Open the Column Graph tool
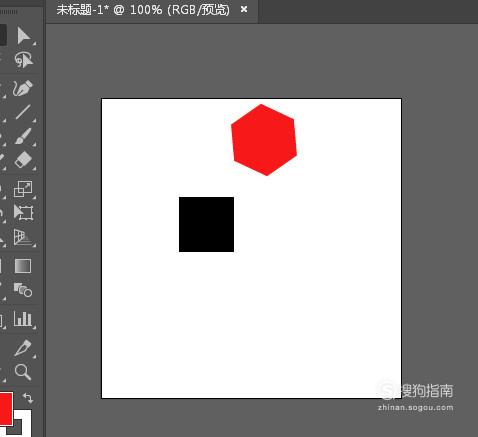Viewport: 478px width, 437px height. (23, 318)
